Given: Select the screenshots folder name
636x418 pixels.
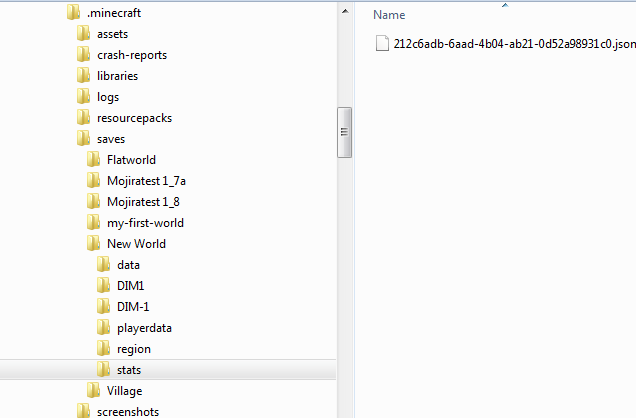Looking at the screenshot, I should (128, 412).
